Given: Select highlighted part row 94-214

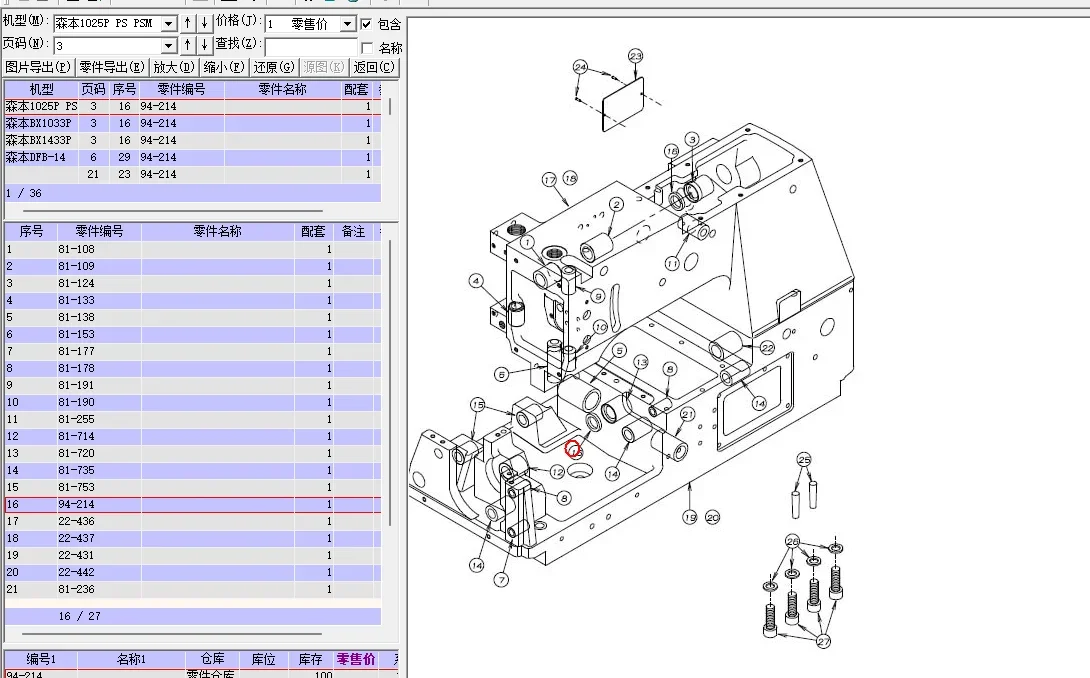Looking at the screenshot, I should pyautogui.click(x=193, y=504).
